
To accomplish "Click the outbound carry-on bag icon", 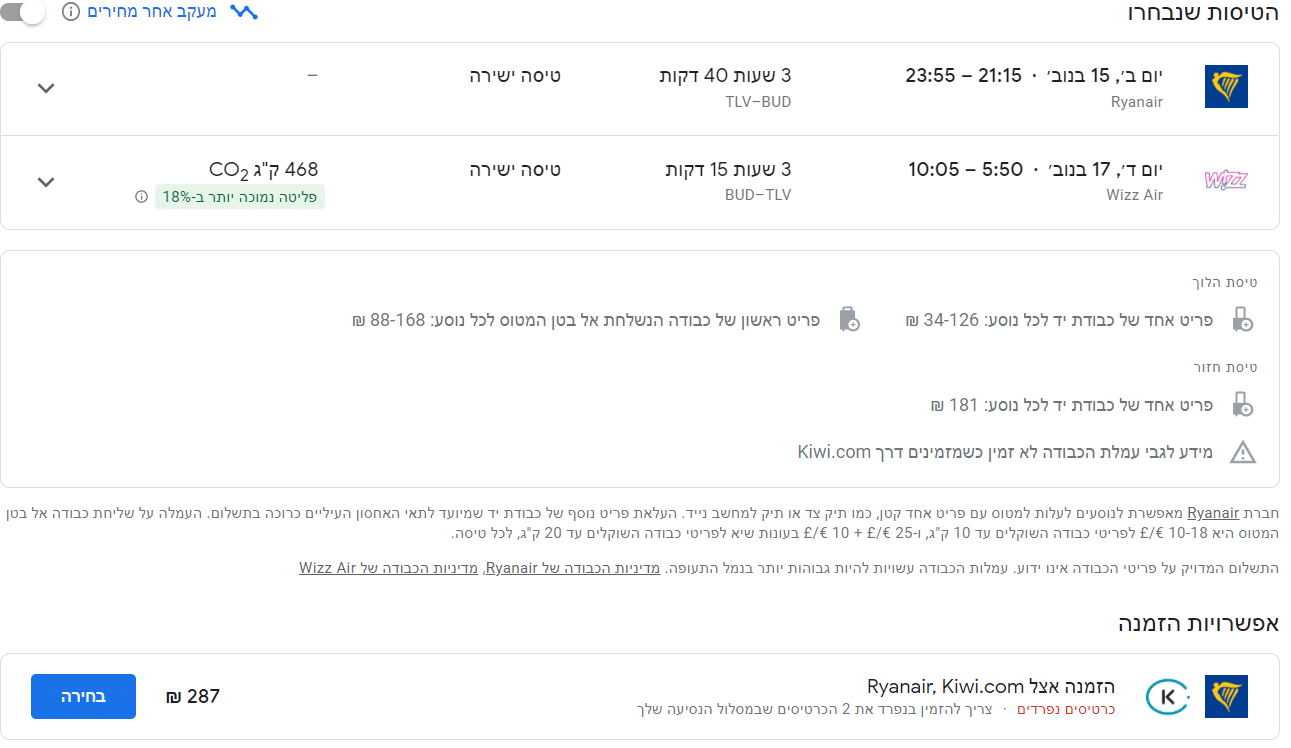I will (1243, 320).
